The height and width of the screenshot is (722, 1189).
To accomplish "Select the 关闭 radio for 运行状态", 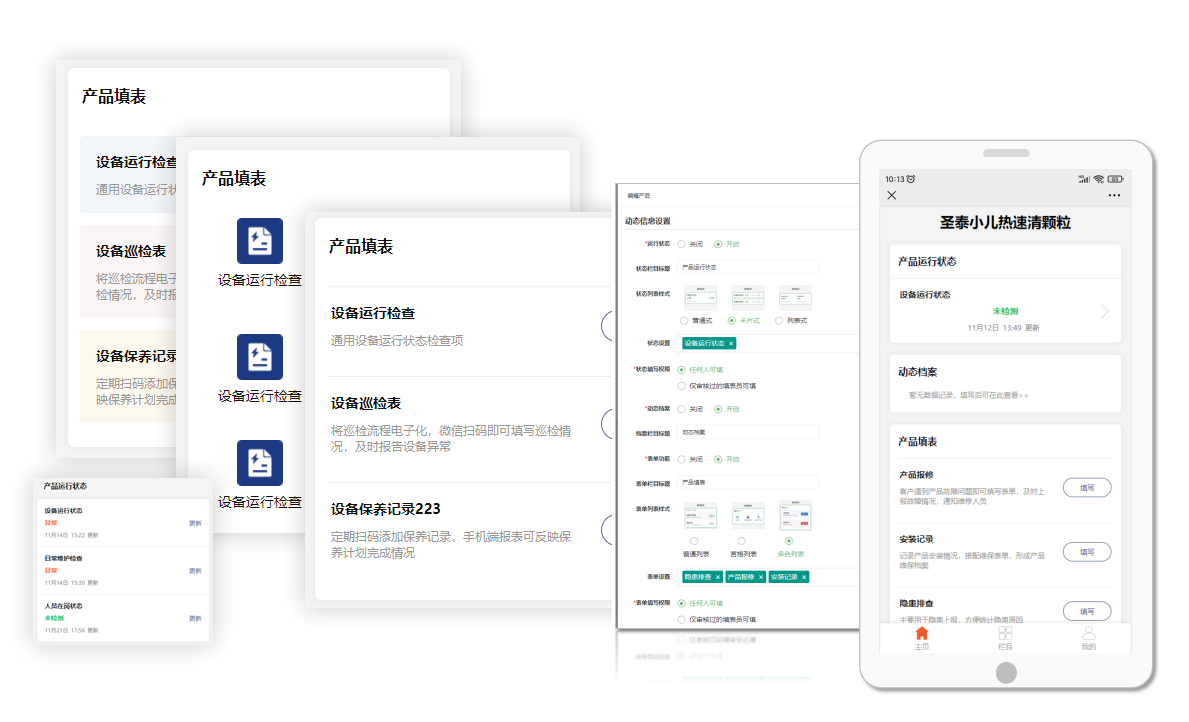I will pyautogui.click(x=682, y=244).
